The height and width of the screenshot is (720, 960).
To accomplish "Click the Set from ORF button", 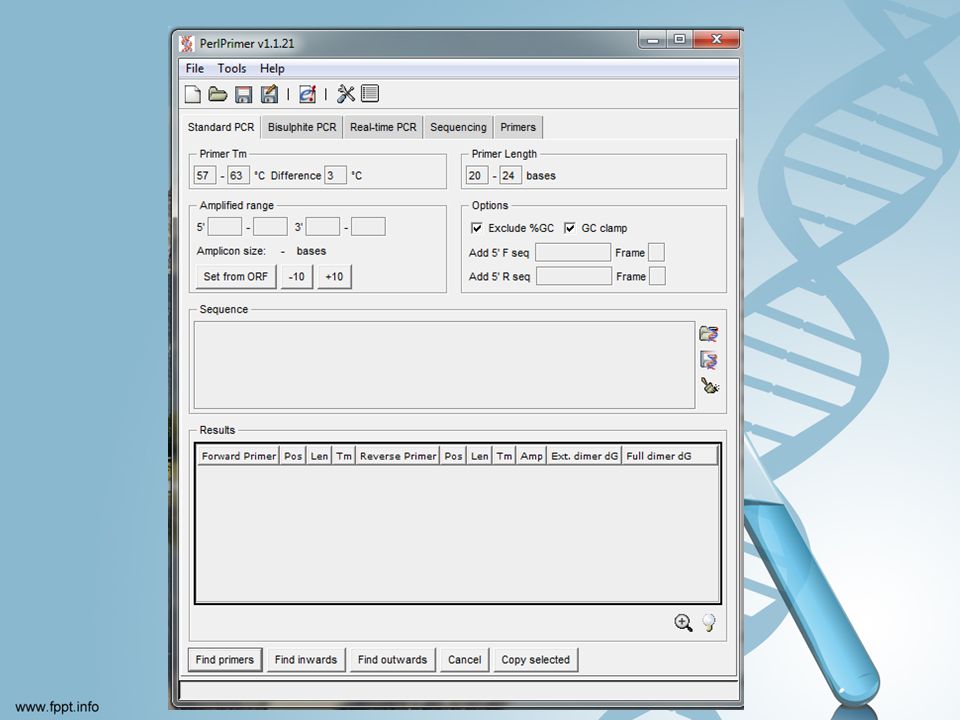I will pos(236,277).
